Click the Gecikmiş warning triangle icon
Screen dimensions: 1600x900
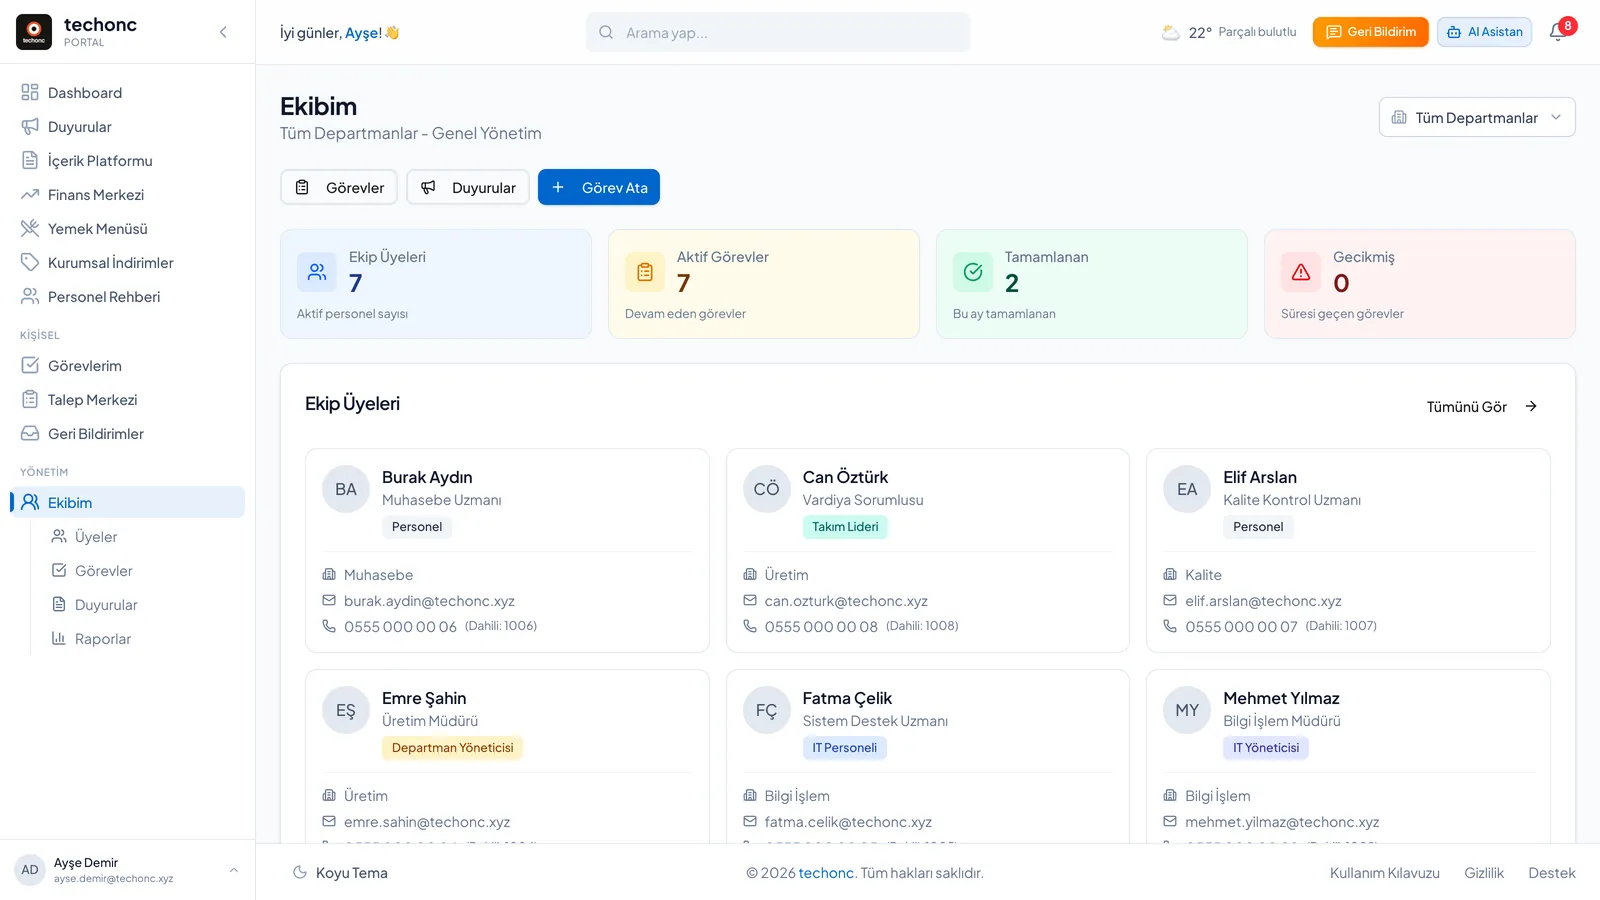[1301, 272]
